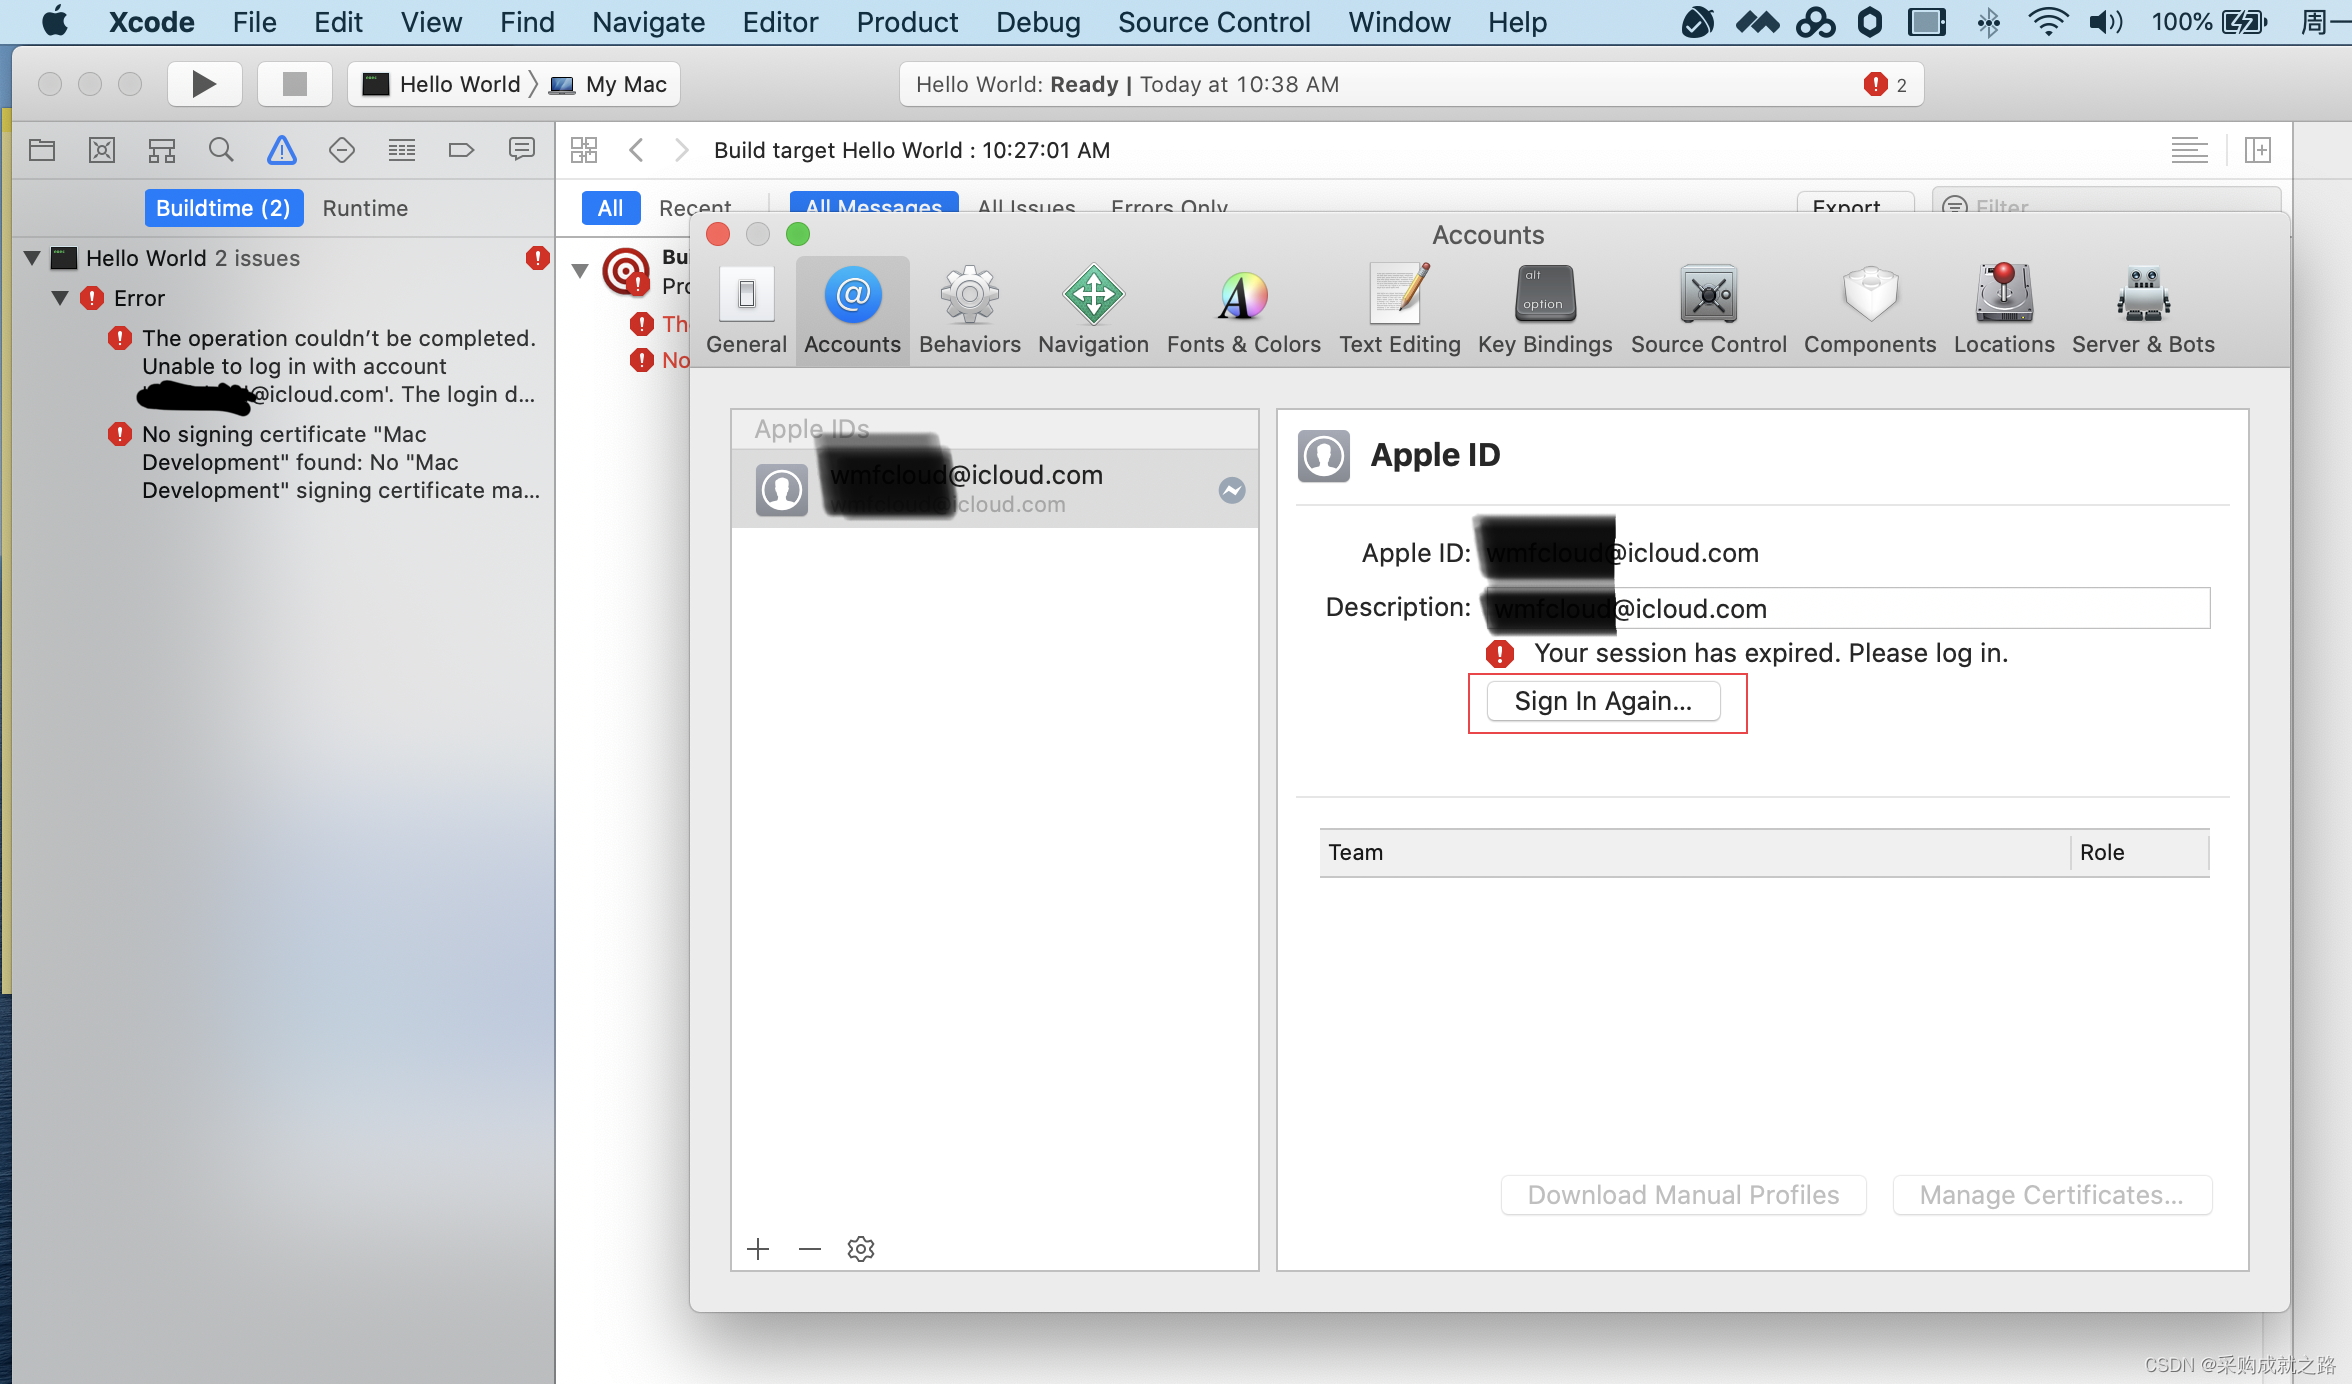
Task: Go back in editor history
Action: pyautogui.click(x=636, y=150)
